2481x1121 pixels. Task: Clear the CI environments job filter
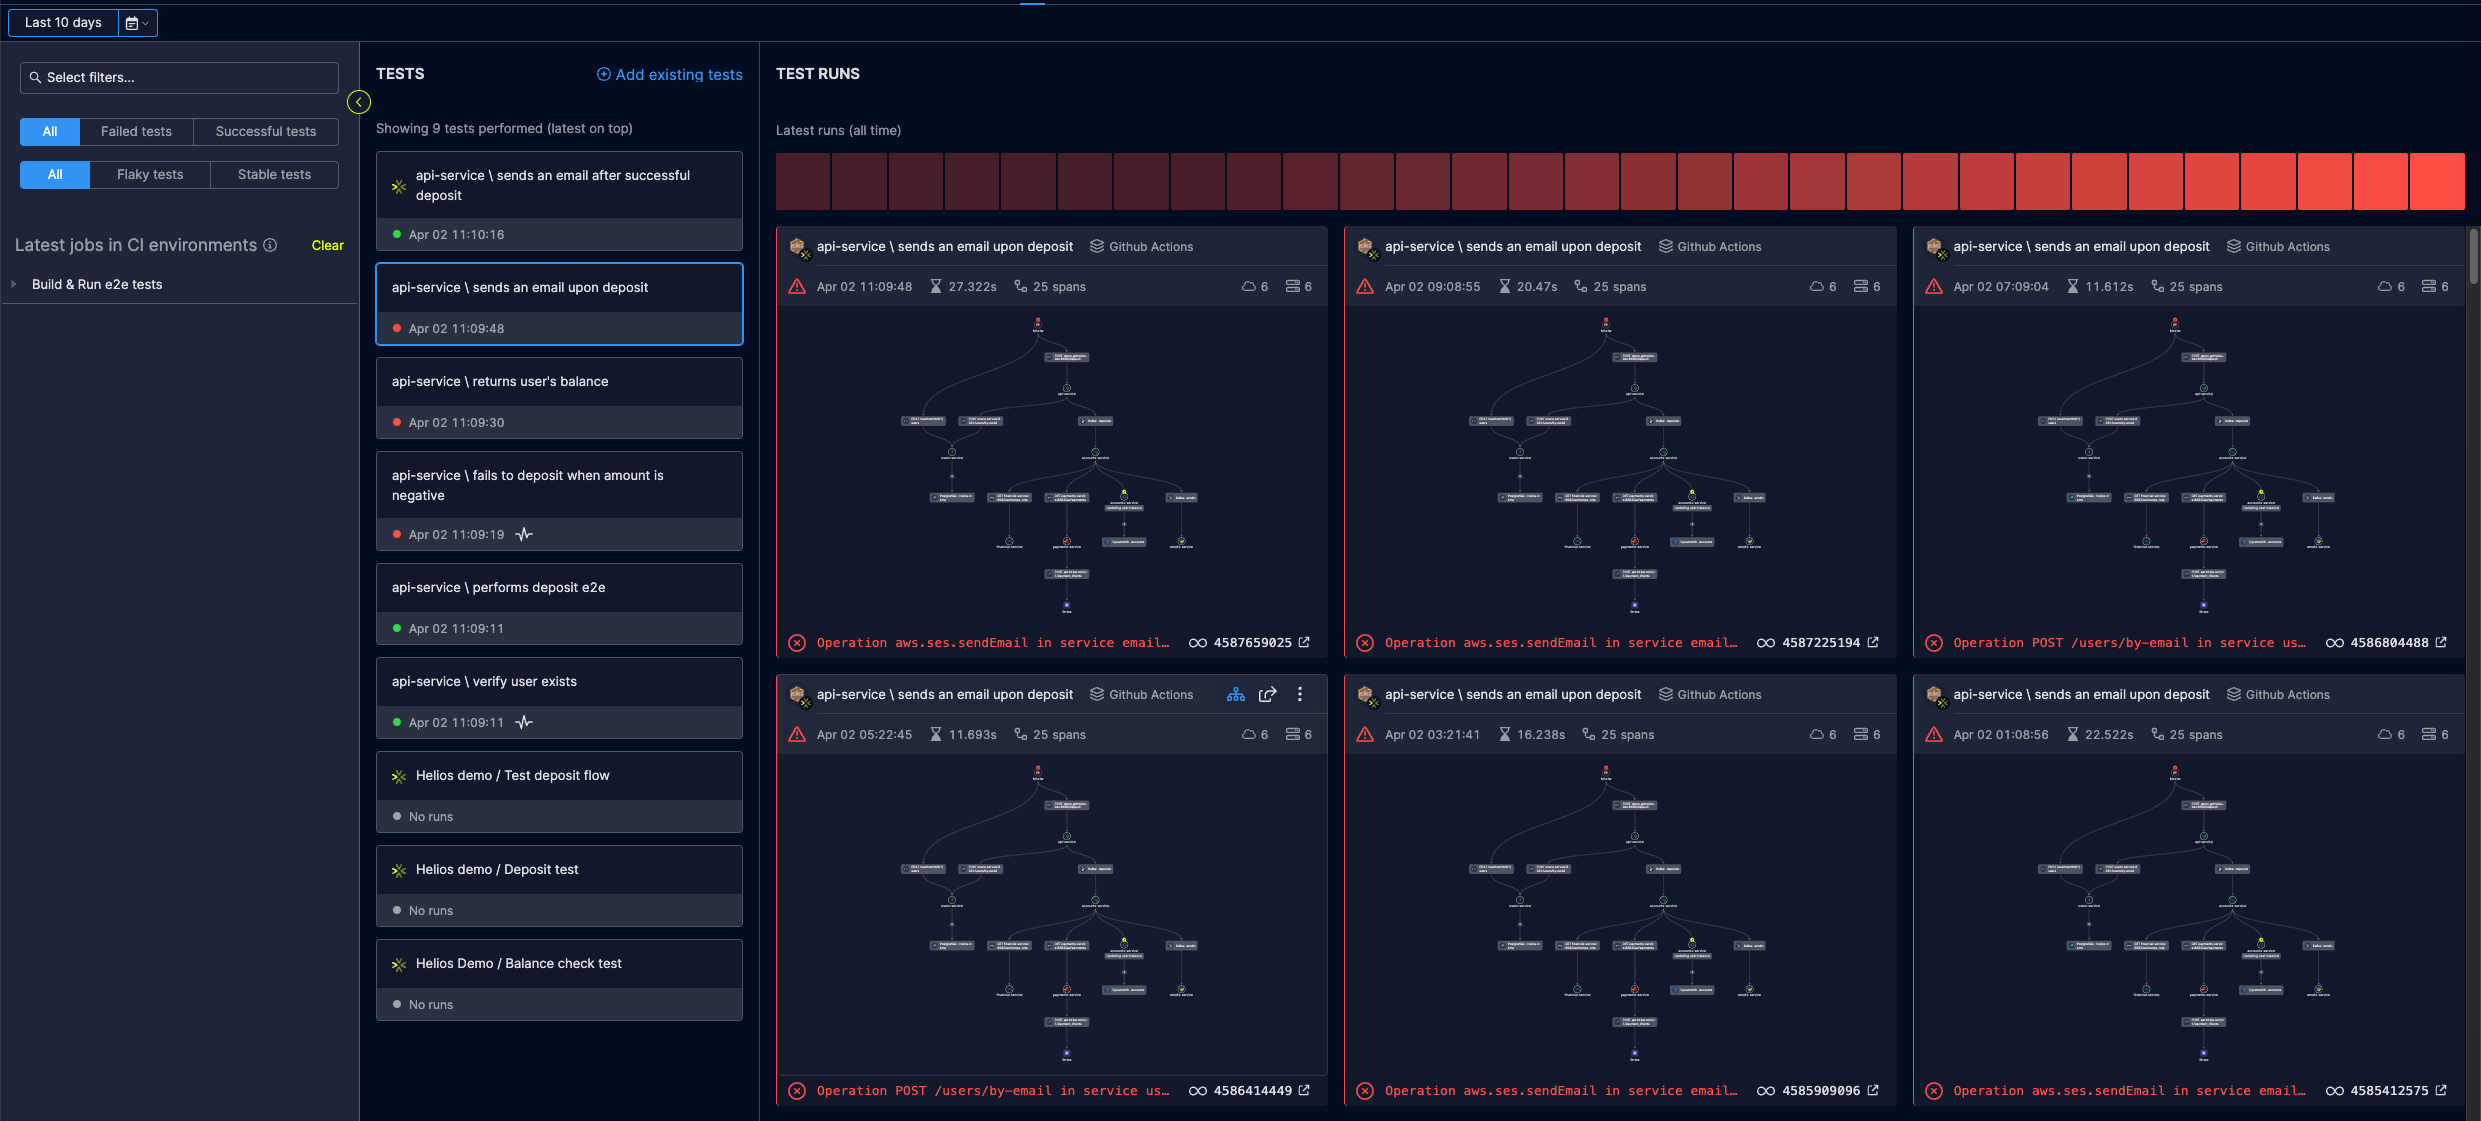tap(327, 246)
